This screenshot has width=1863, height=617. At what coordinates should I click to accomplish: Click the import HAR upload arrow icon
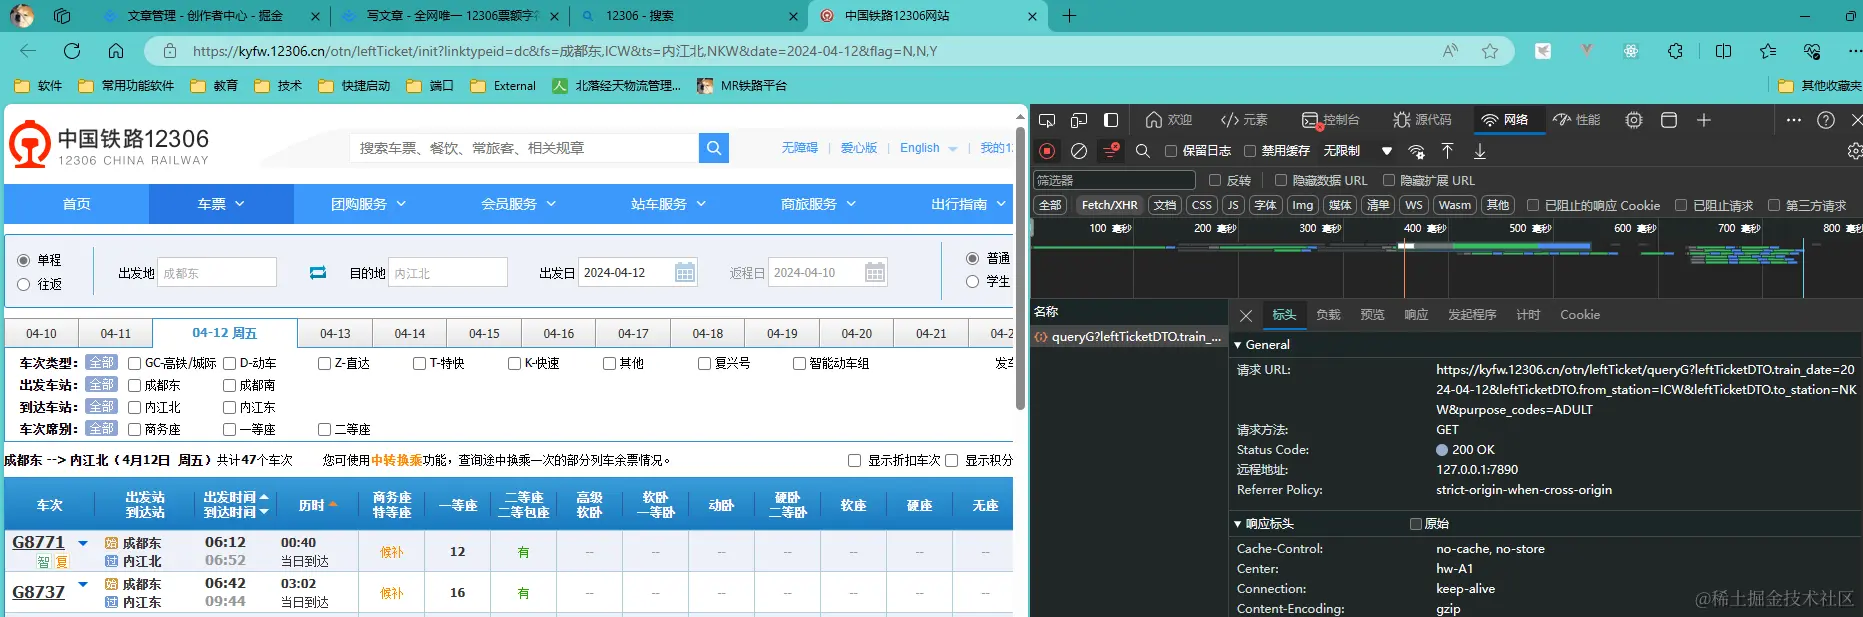(x=1447, y=151)
